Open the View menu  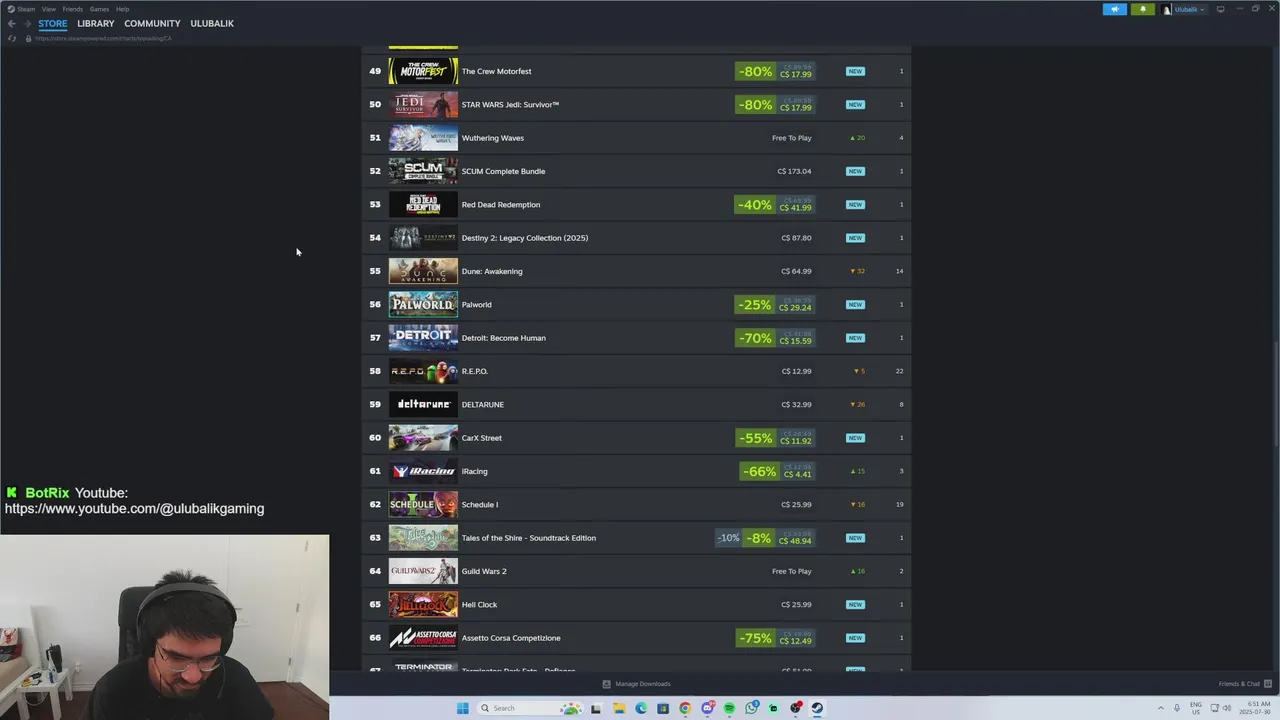click(x=48, y=9)
